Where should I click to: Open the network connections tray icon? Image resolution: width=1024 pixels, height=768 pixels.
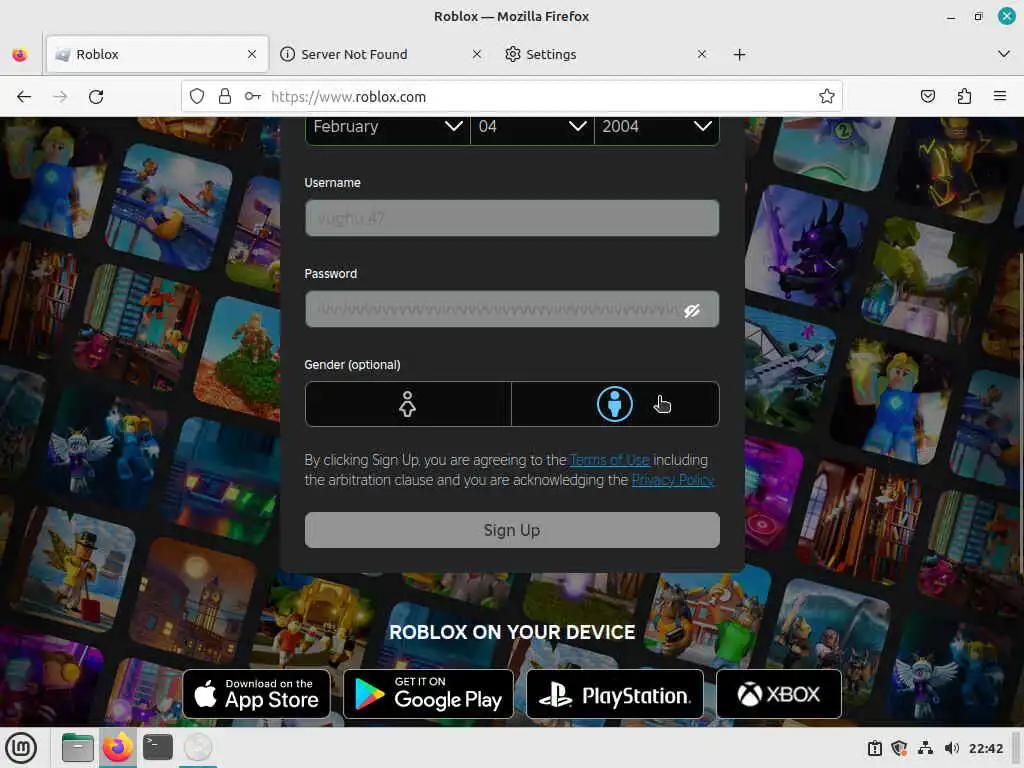pyautogui.click(x=925, y=748)
